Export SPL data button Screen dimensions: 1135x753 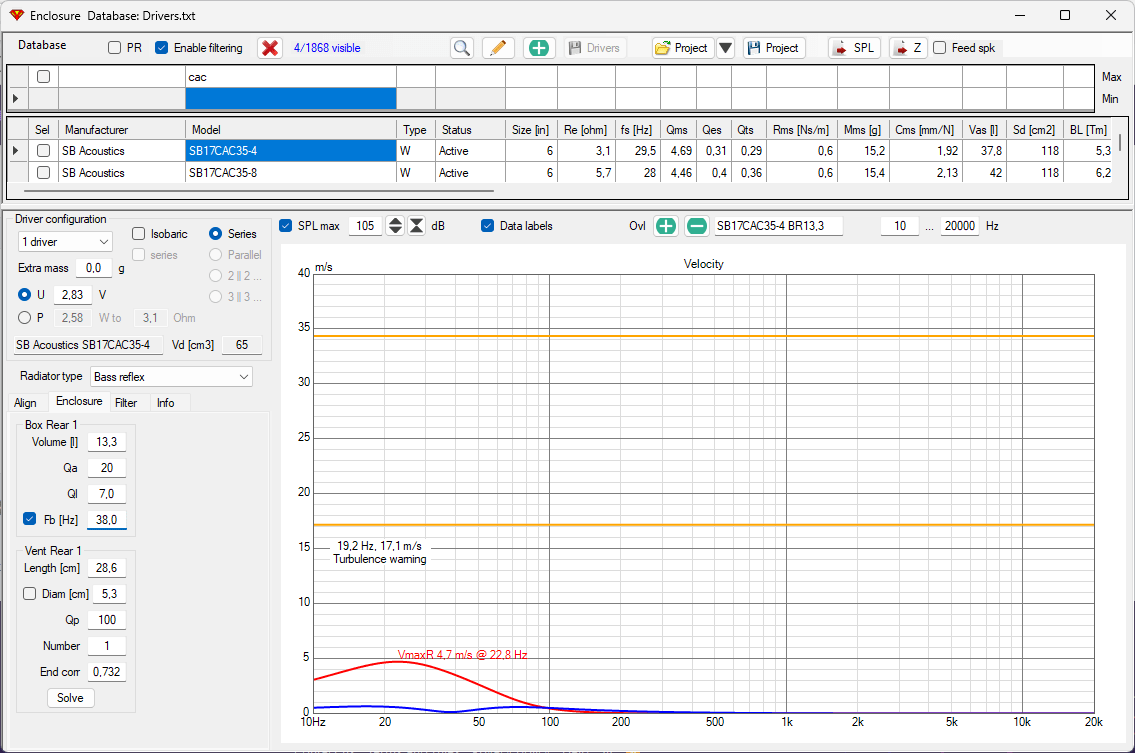tap(854, 48)
